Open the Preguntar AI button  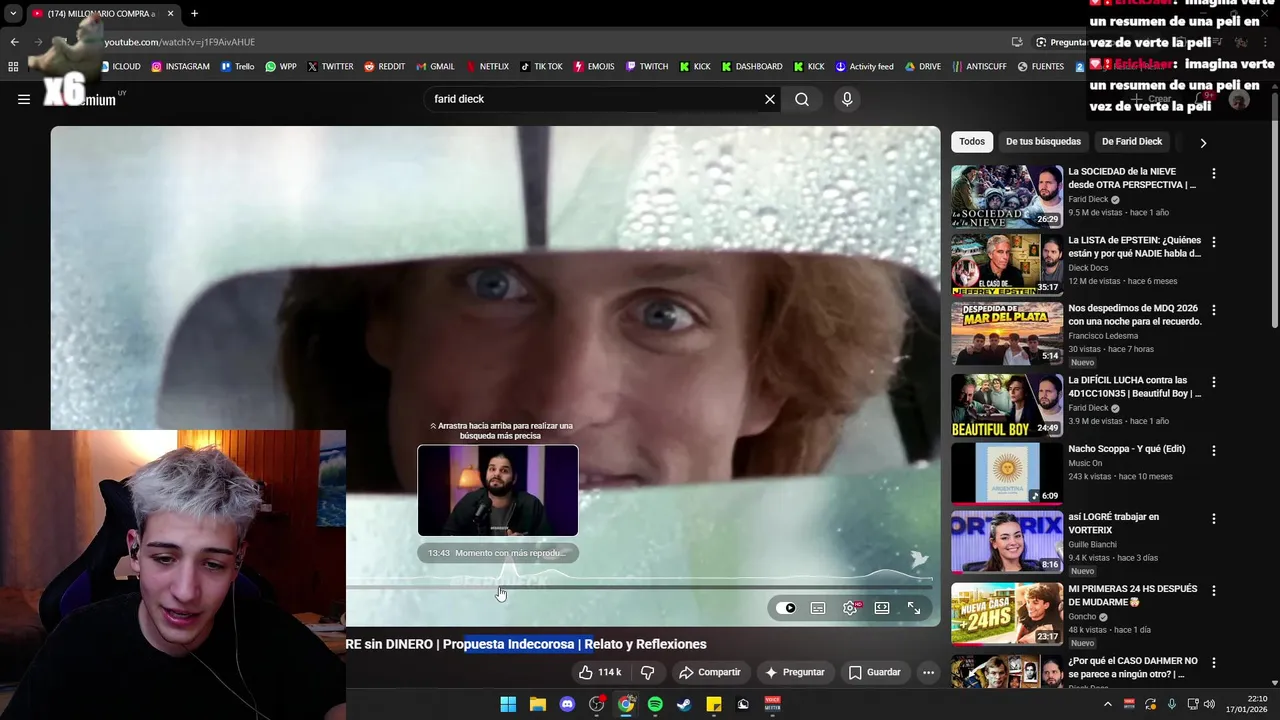tap(795, 672)
